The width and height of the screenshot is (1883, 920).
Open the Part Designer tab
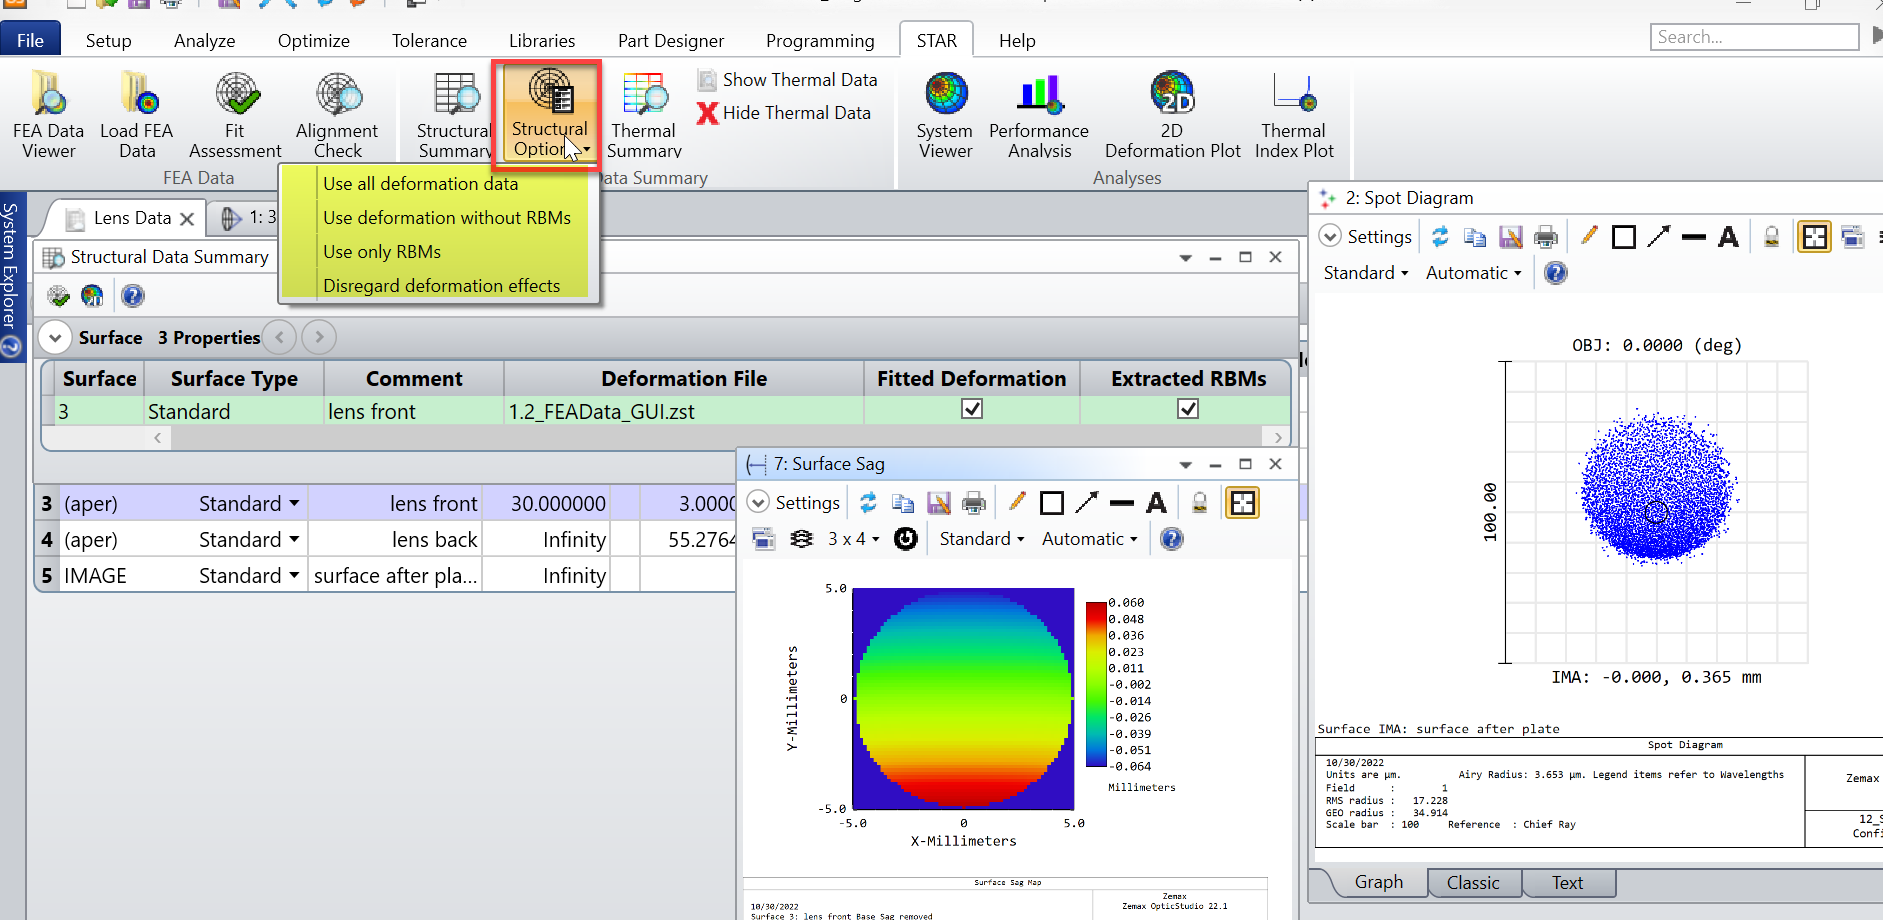pos(670,41)
